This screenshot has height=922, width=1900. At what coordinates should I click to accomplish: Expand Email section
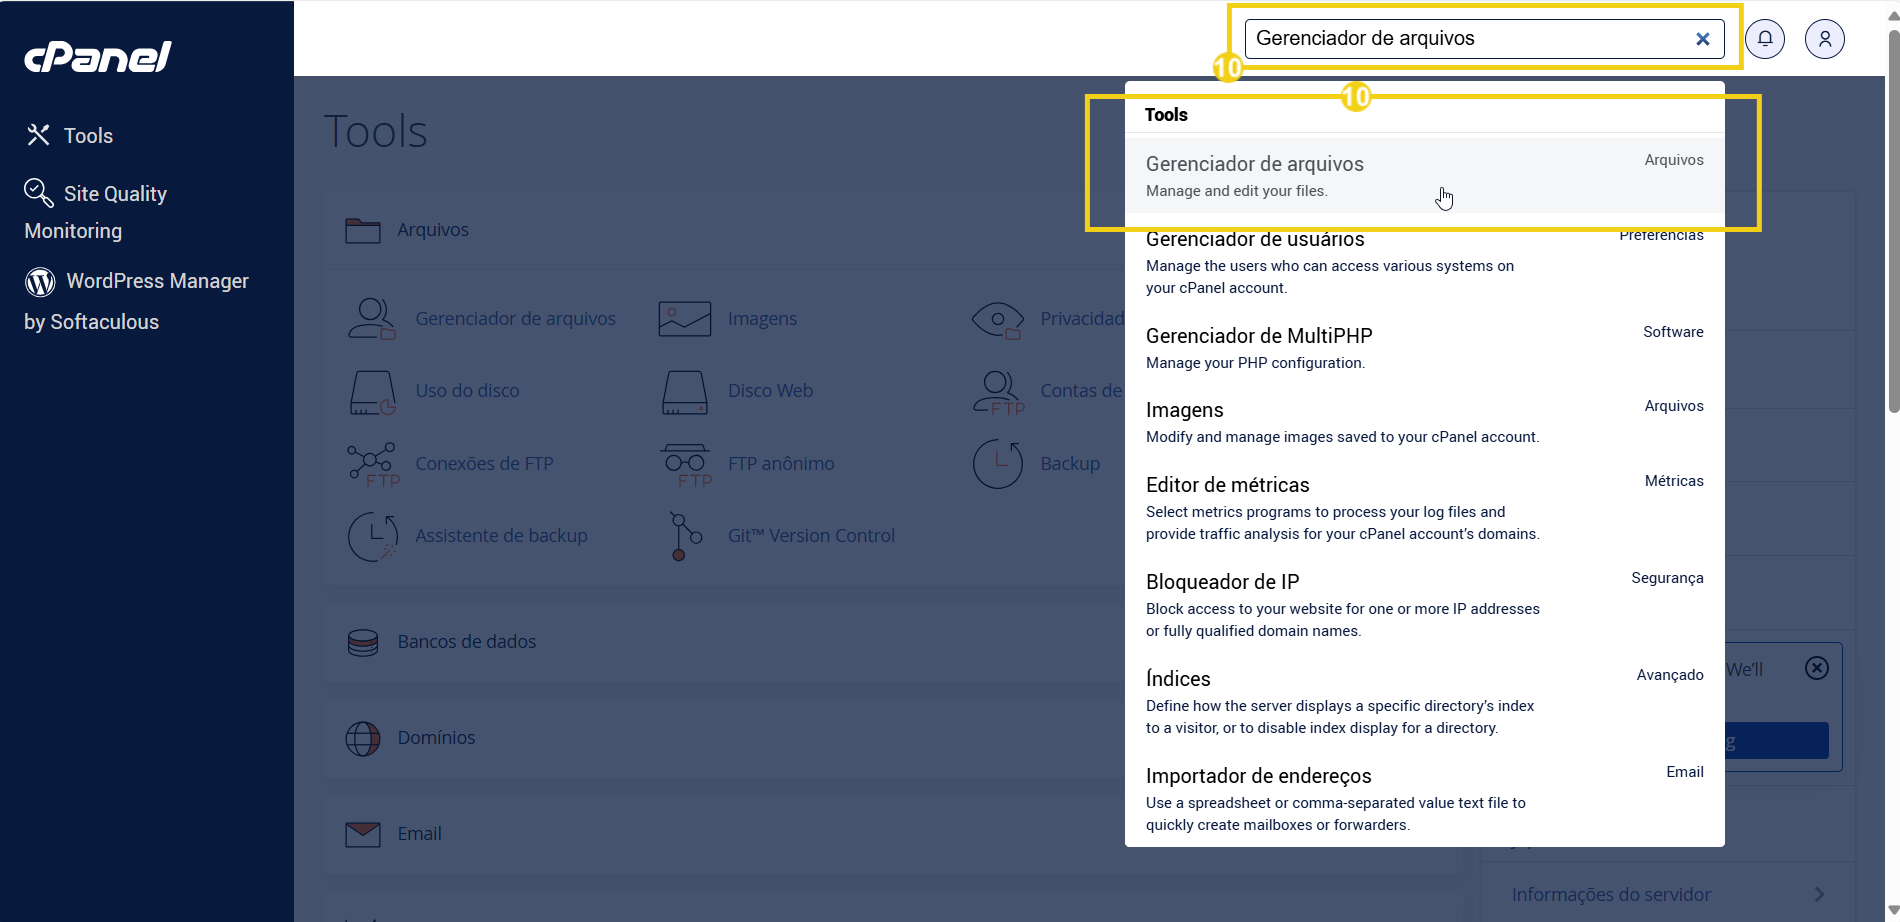pyautogui.click(x=420, y=834)
